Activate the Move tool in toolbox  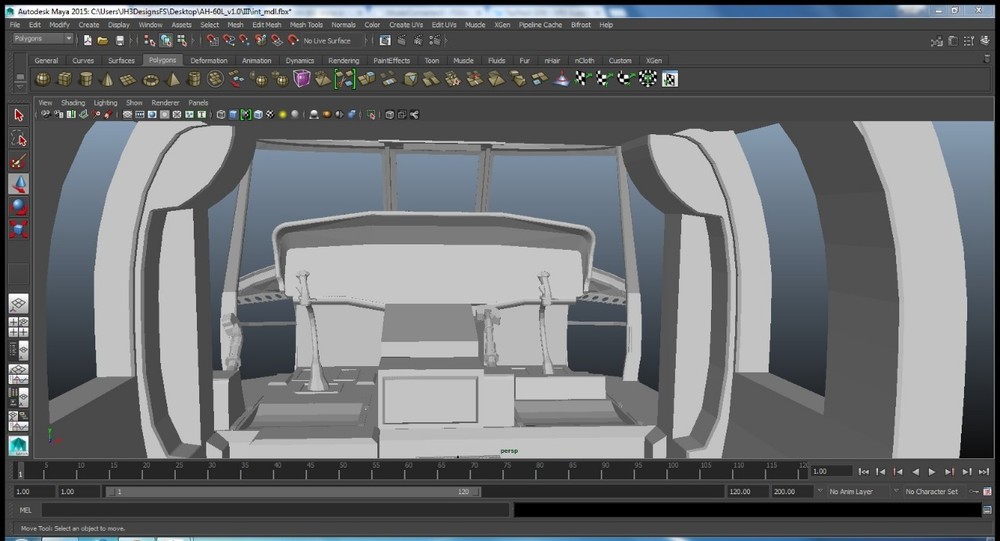coord(18,184)
